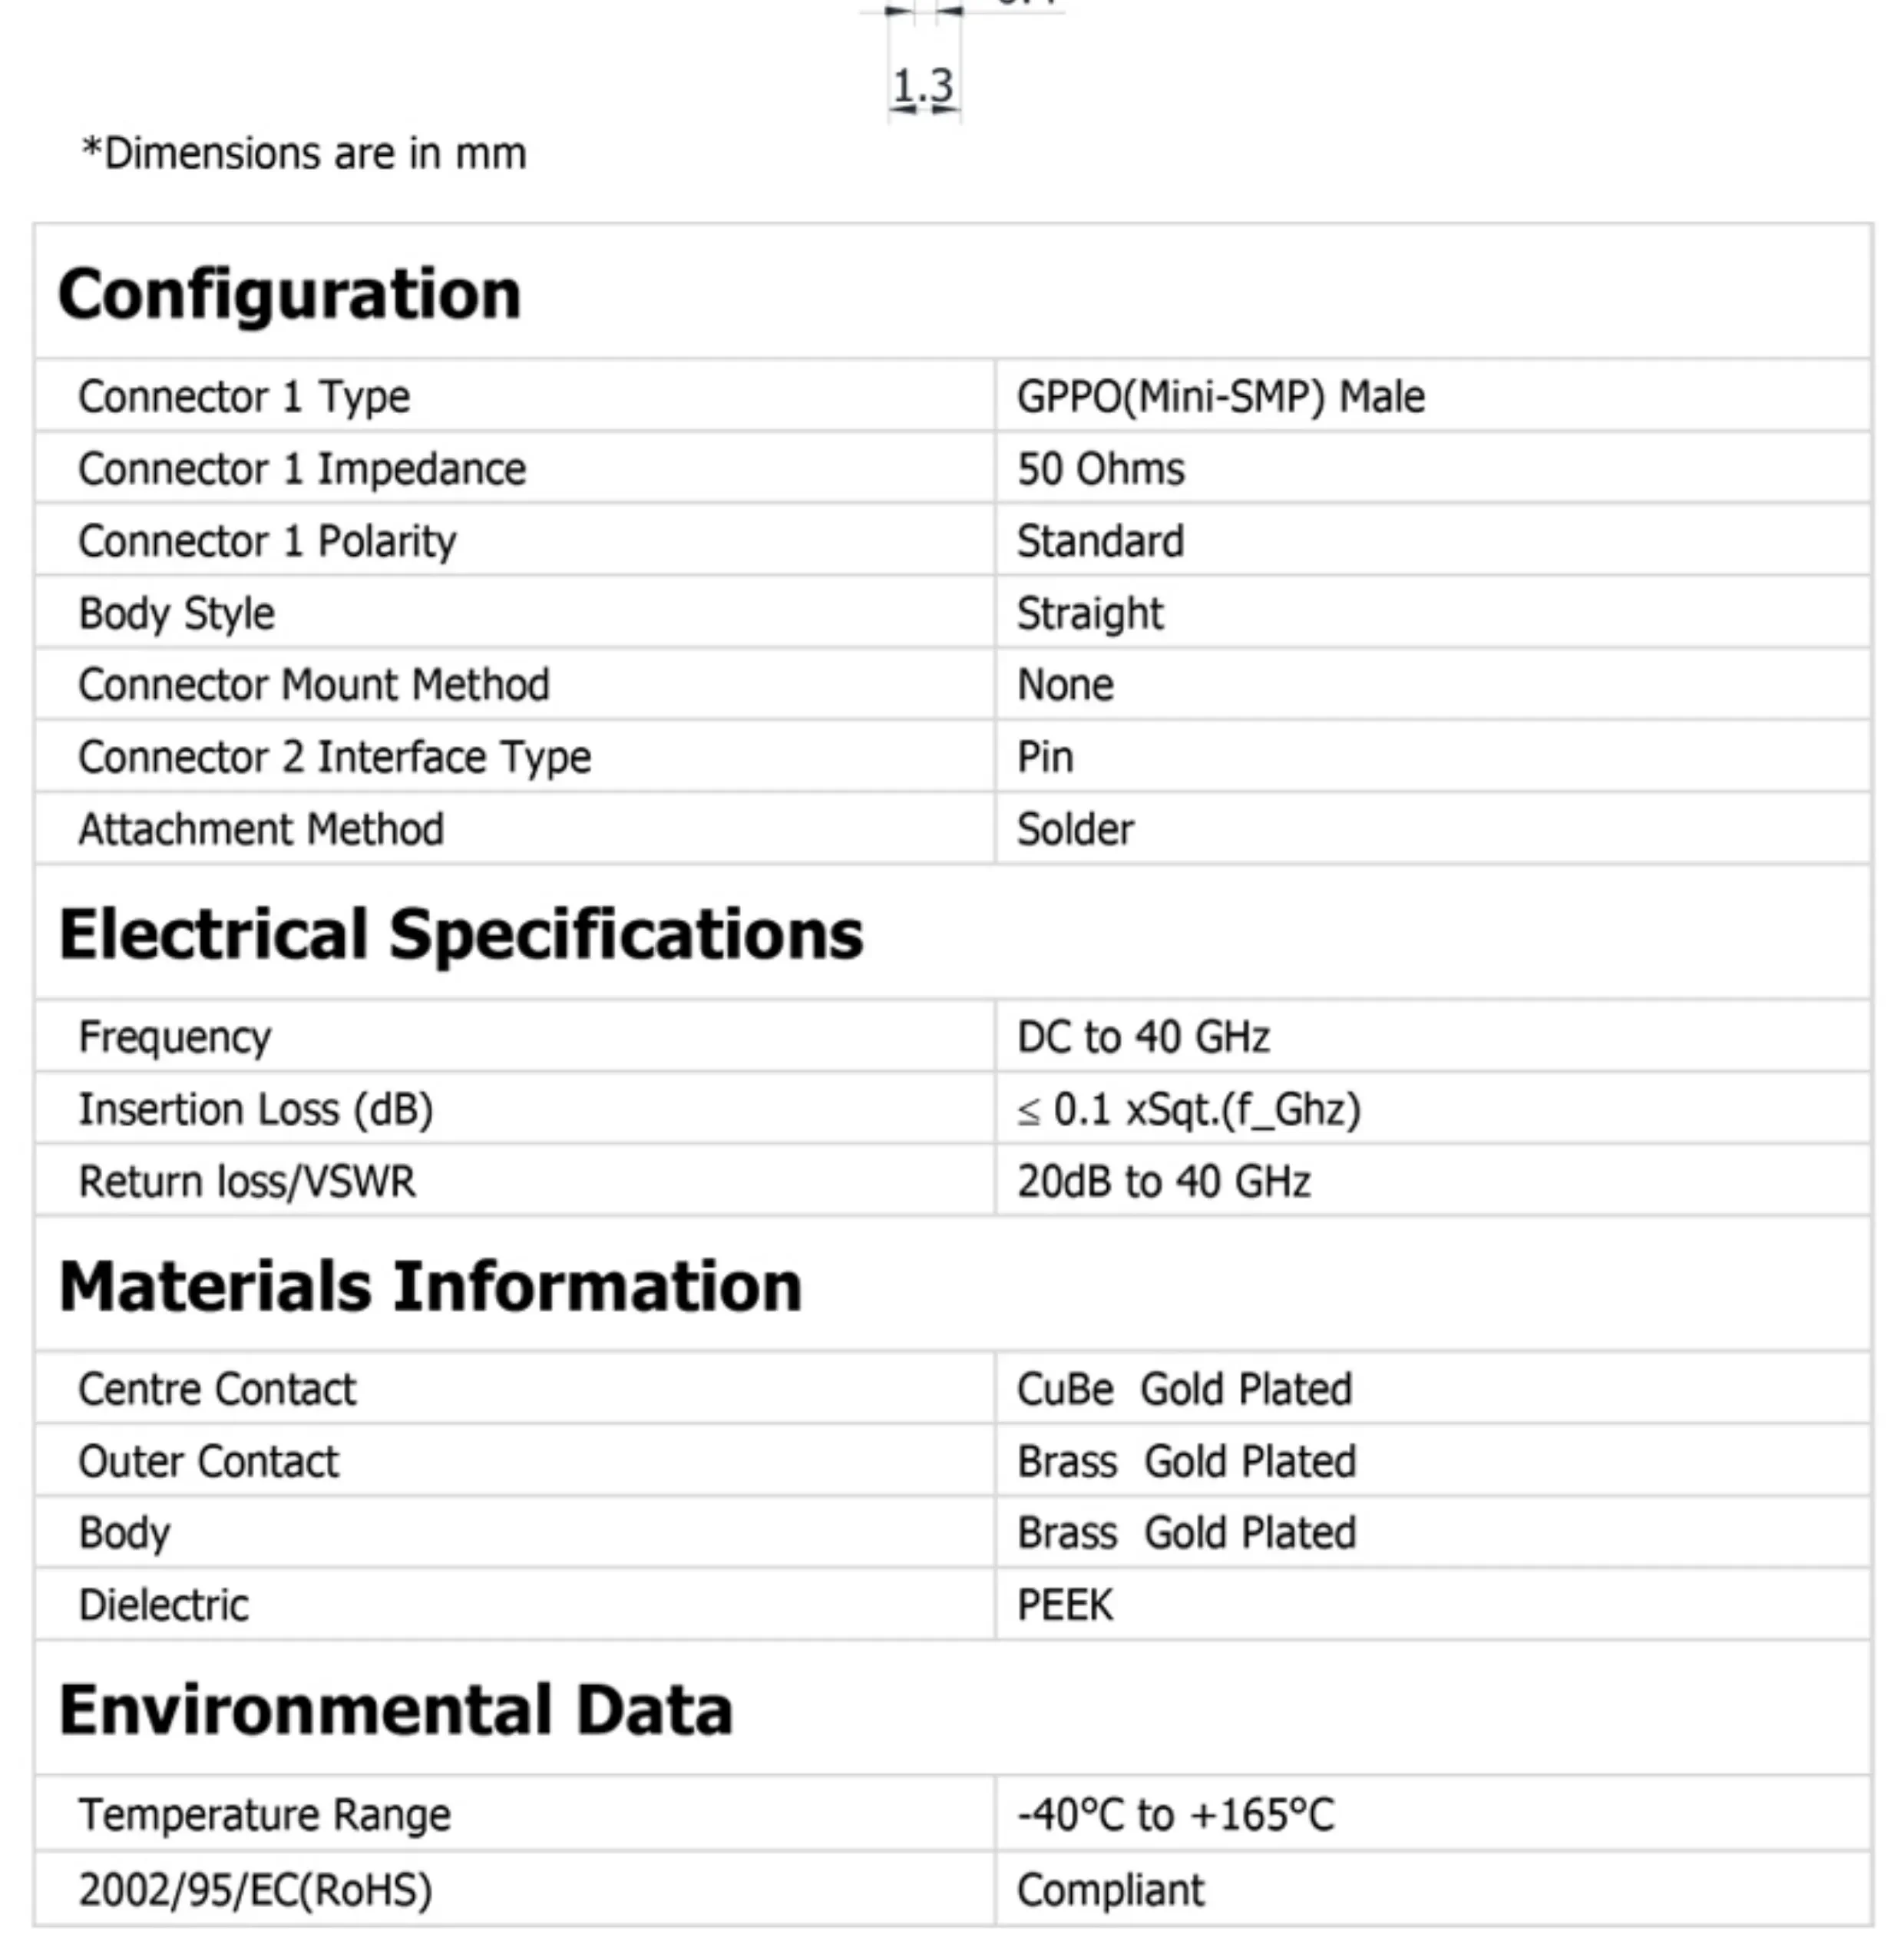This screenshot has height=1947, width=1904.
Task: Click the Environmental Data heading
Action: pos(396,1710)
